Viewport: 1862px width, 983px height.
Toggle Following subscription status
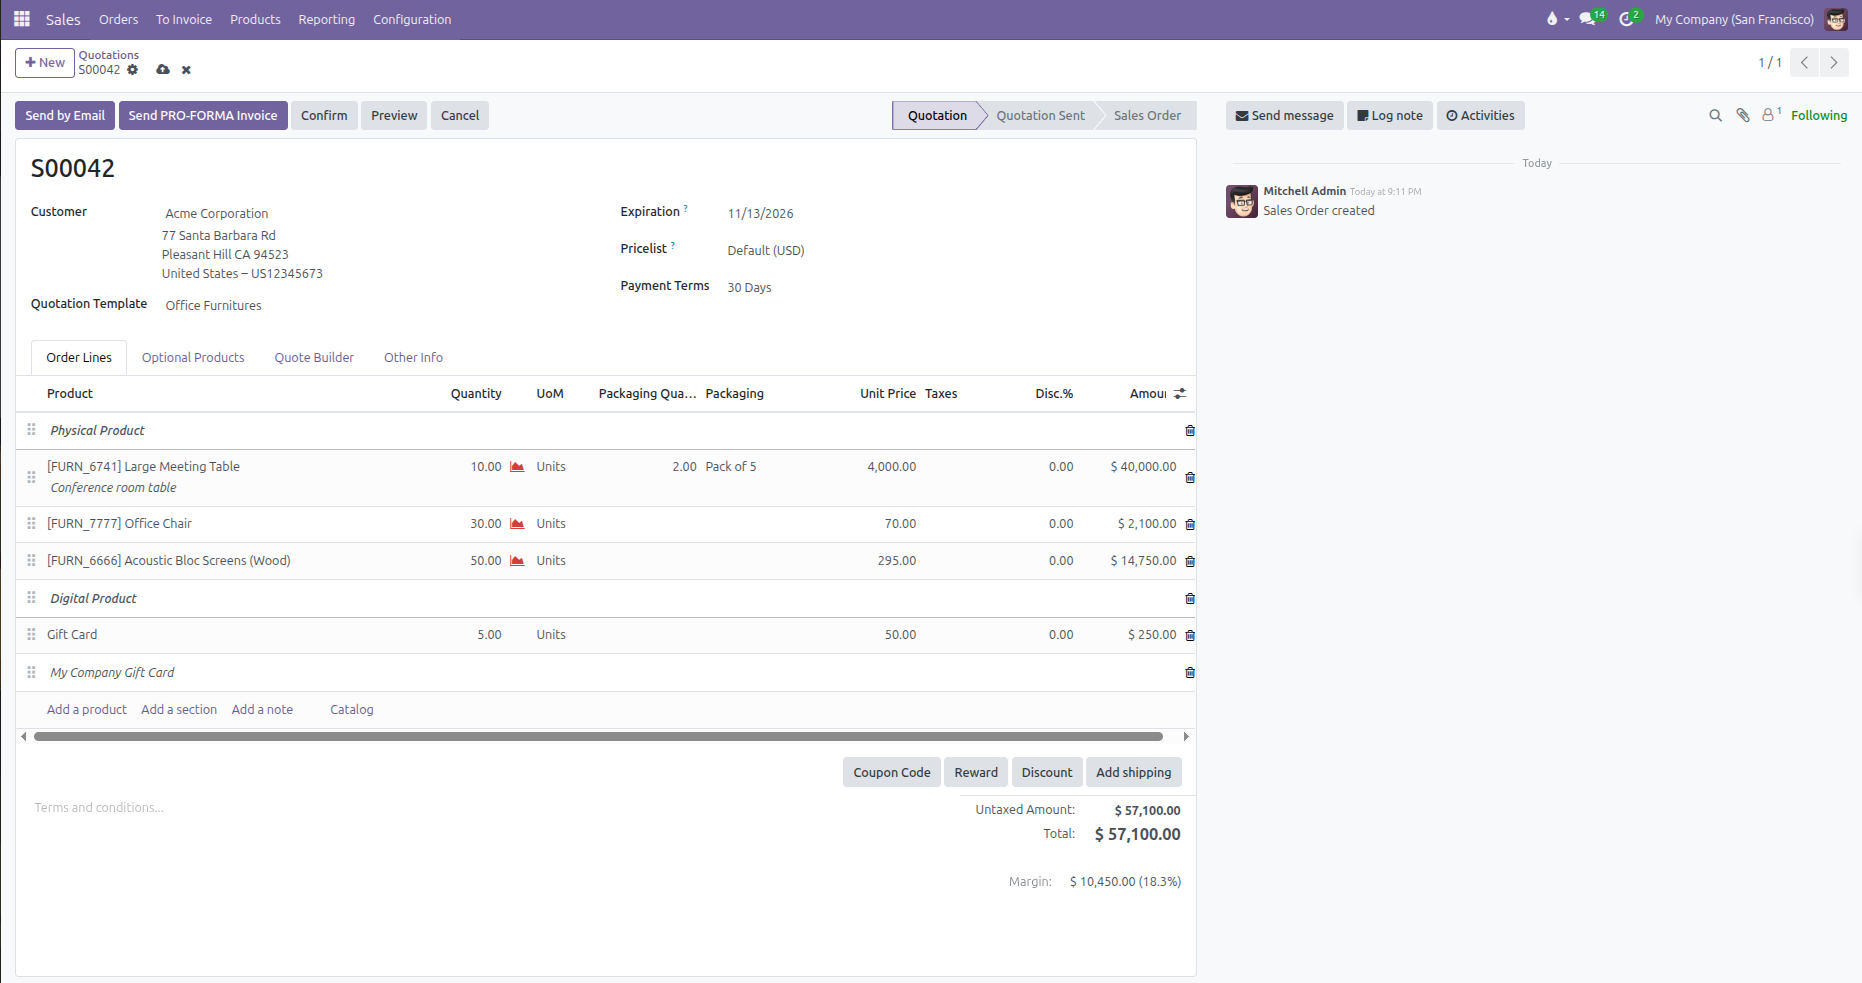tap(1819, 116)
